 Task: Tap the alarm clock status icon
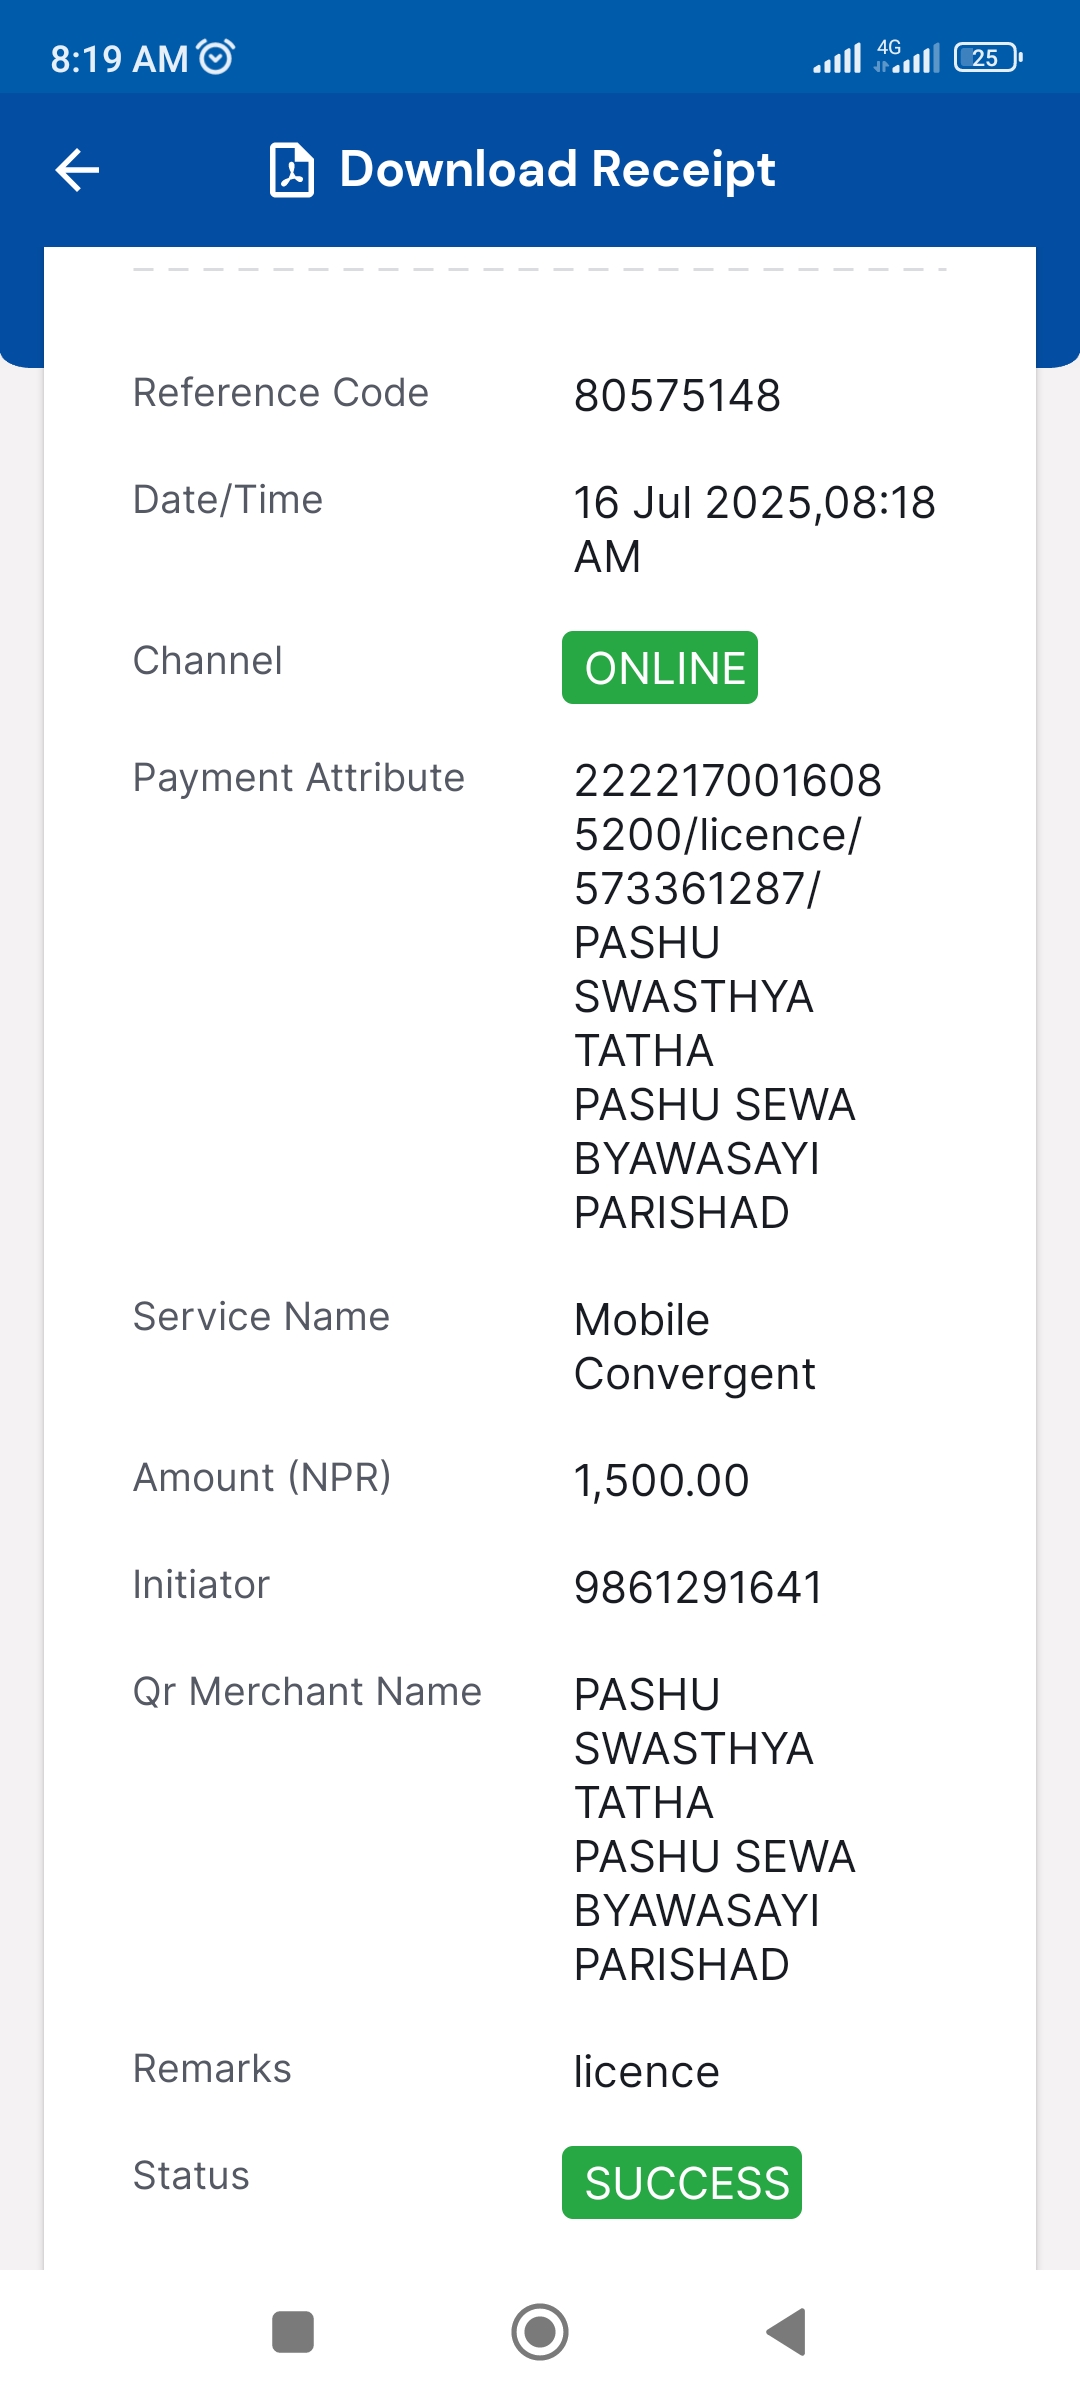coord(217,57)
